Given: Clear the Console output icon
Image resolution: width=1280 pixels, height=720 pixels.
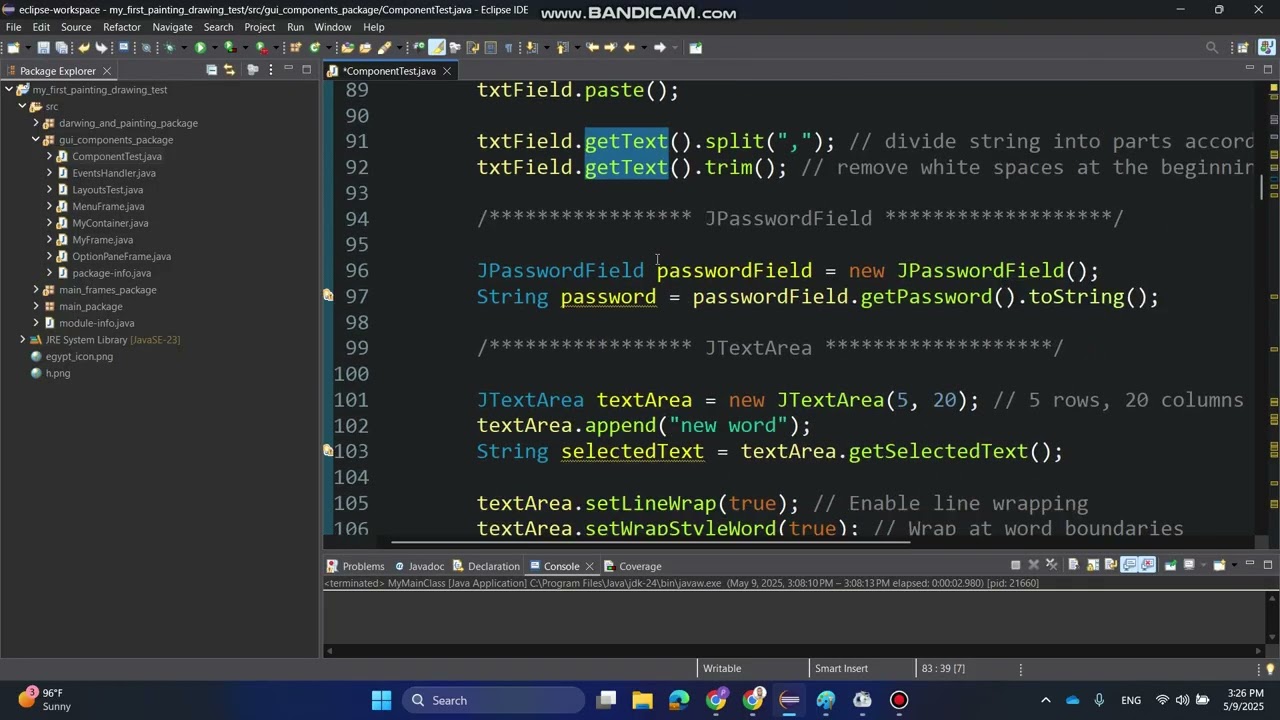Looking at the screenshot, I should coord(1073,565).
